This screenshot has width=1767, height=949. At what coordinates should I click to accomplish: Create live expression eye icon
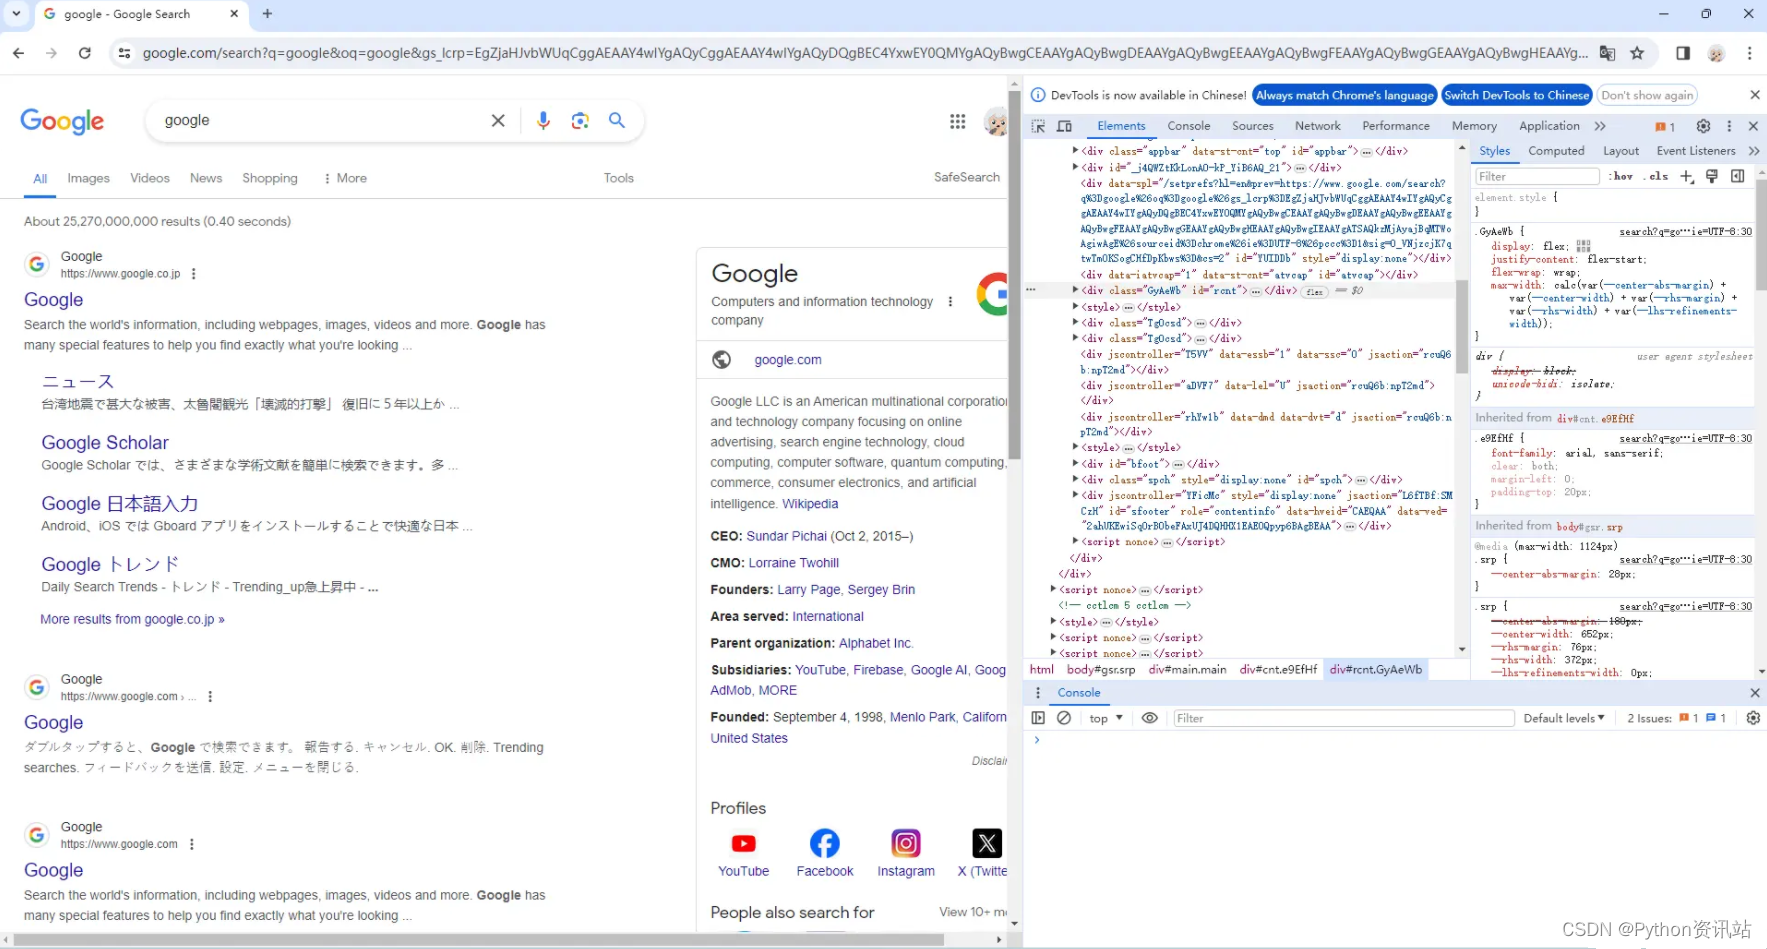tap(1150, 718)
